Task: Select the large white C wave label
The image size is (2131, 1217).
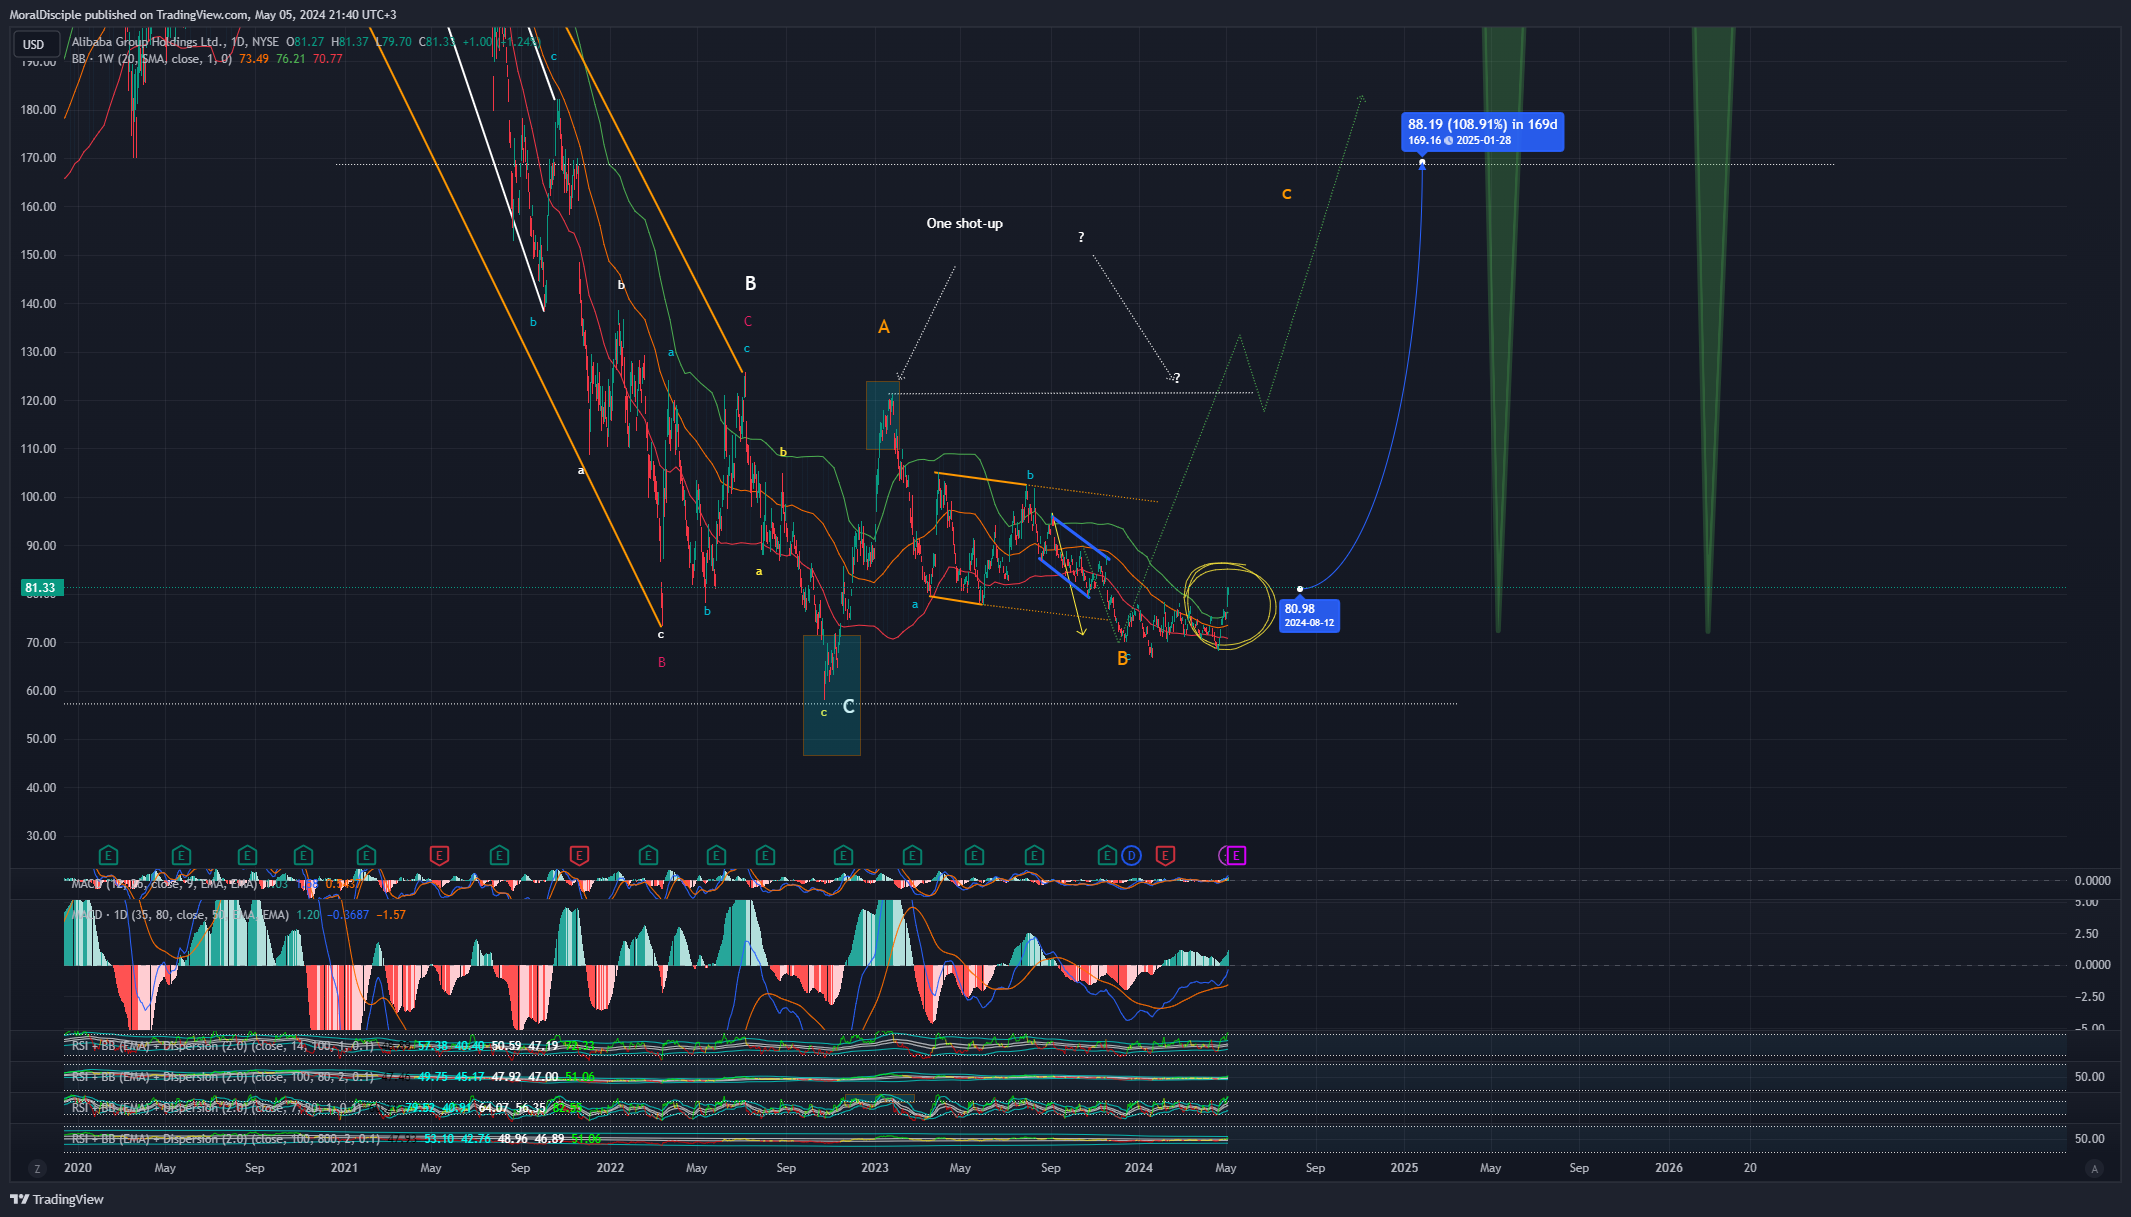Action: click(x=848, y=707)
